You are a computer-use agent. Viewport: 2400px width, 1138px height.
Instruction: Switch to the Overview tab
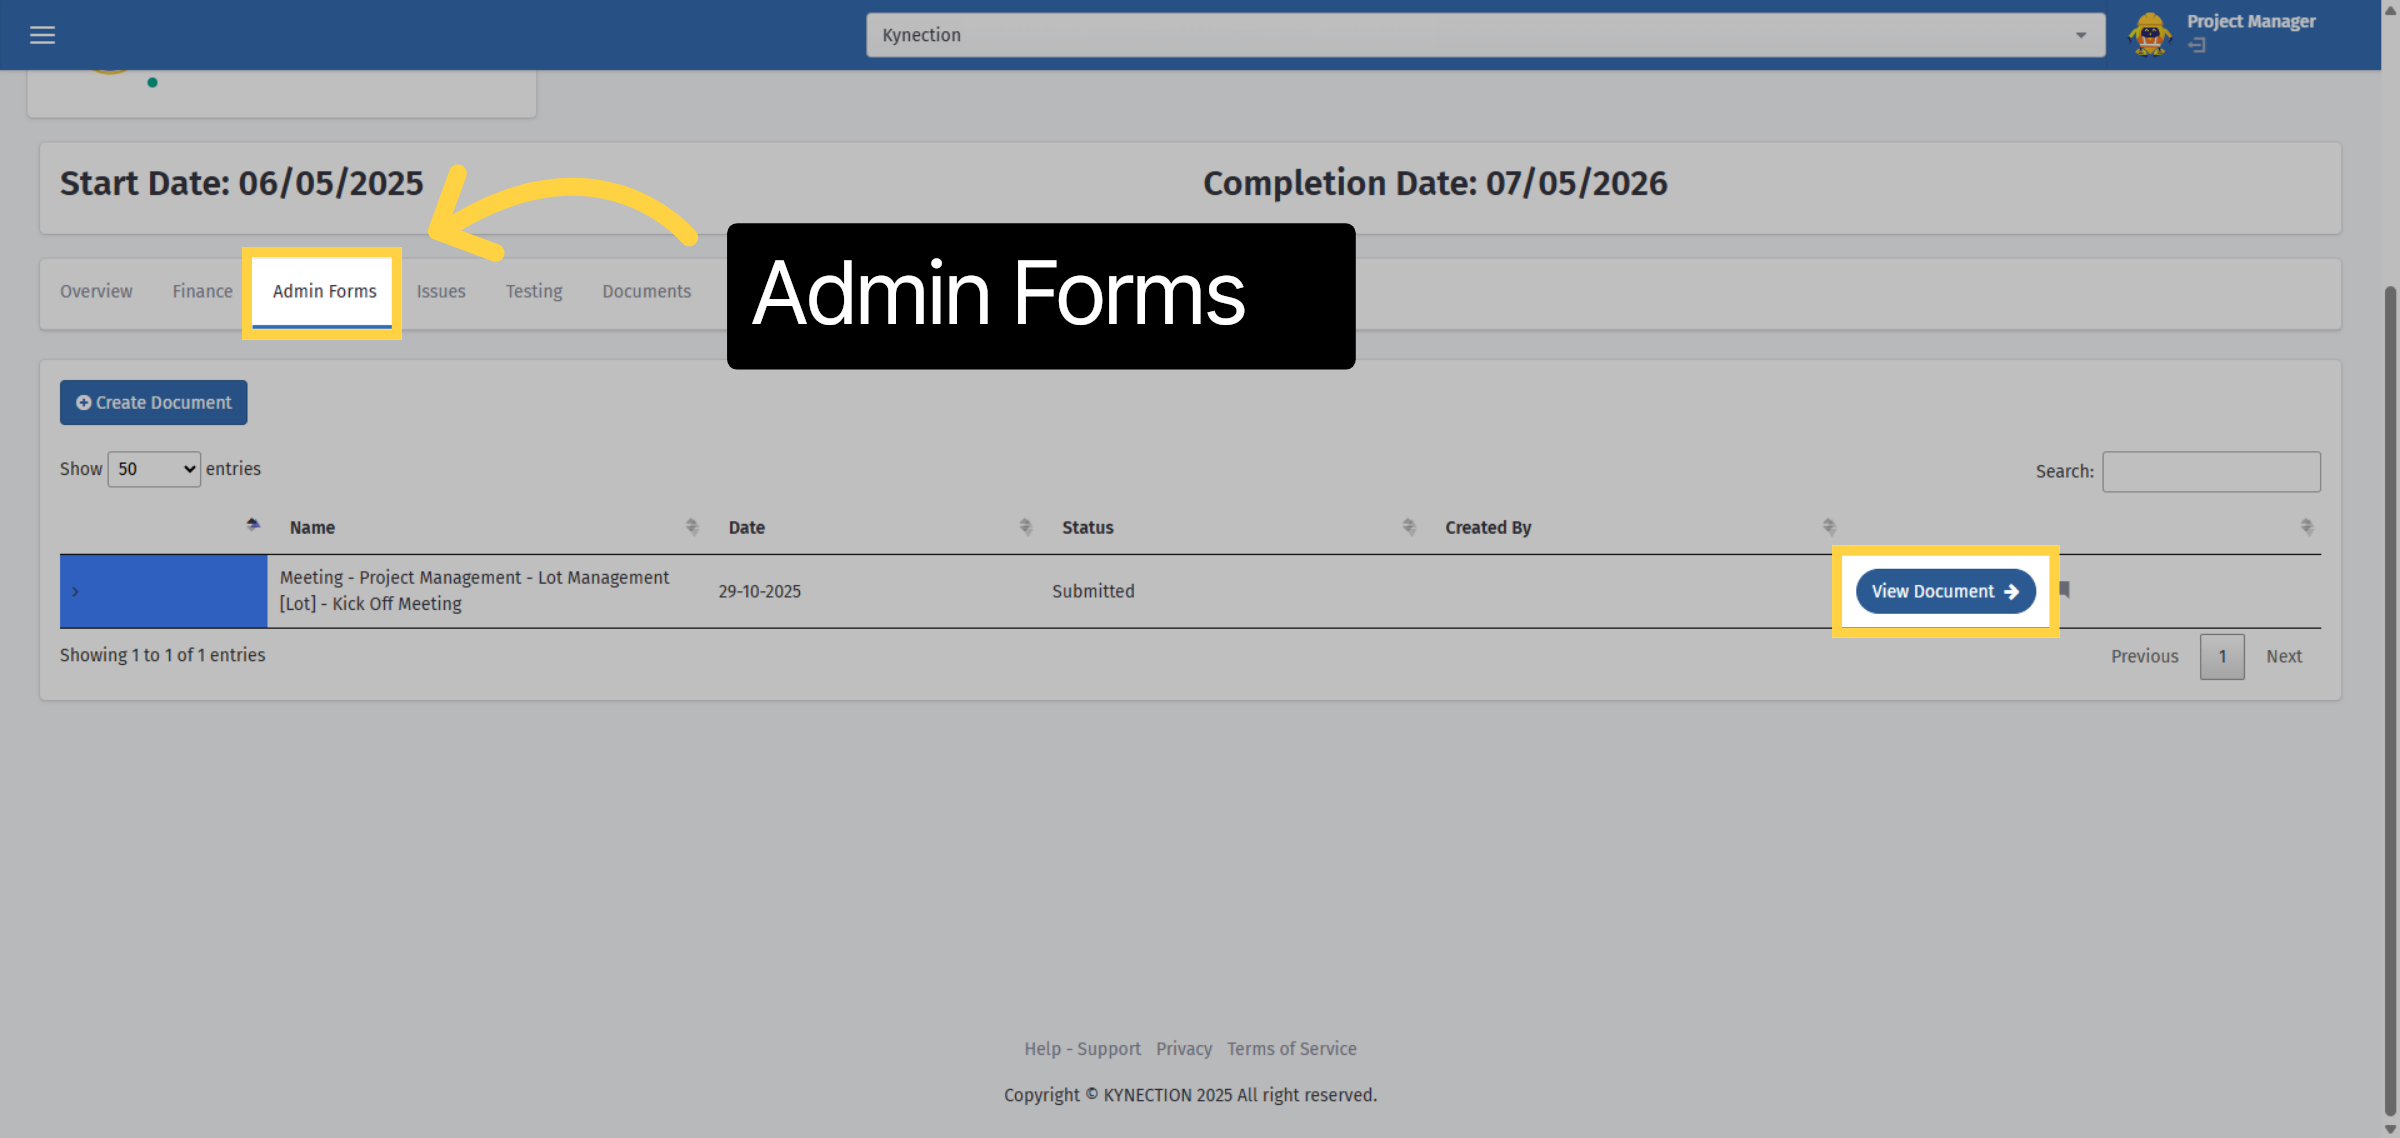(x=96, y=291)
